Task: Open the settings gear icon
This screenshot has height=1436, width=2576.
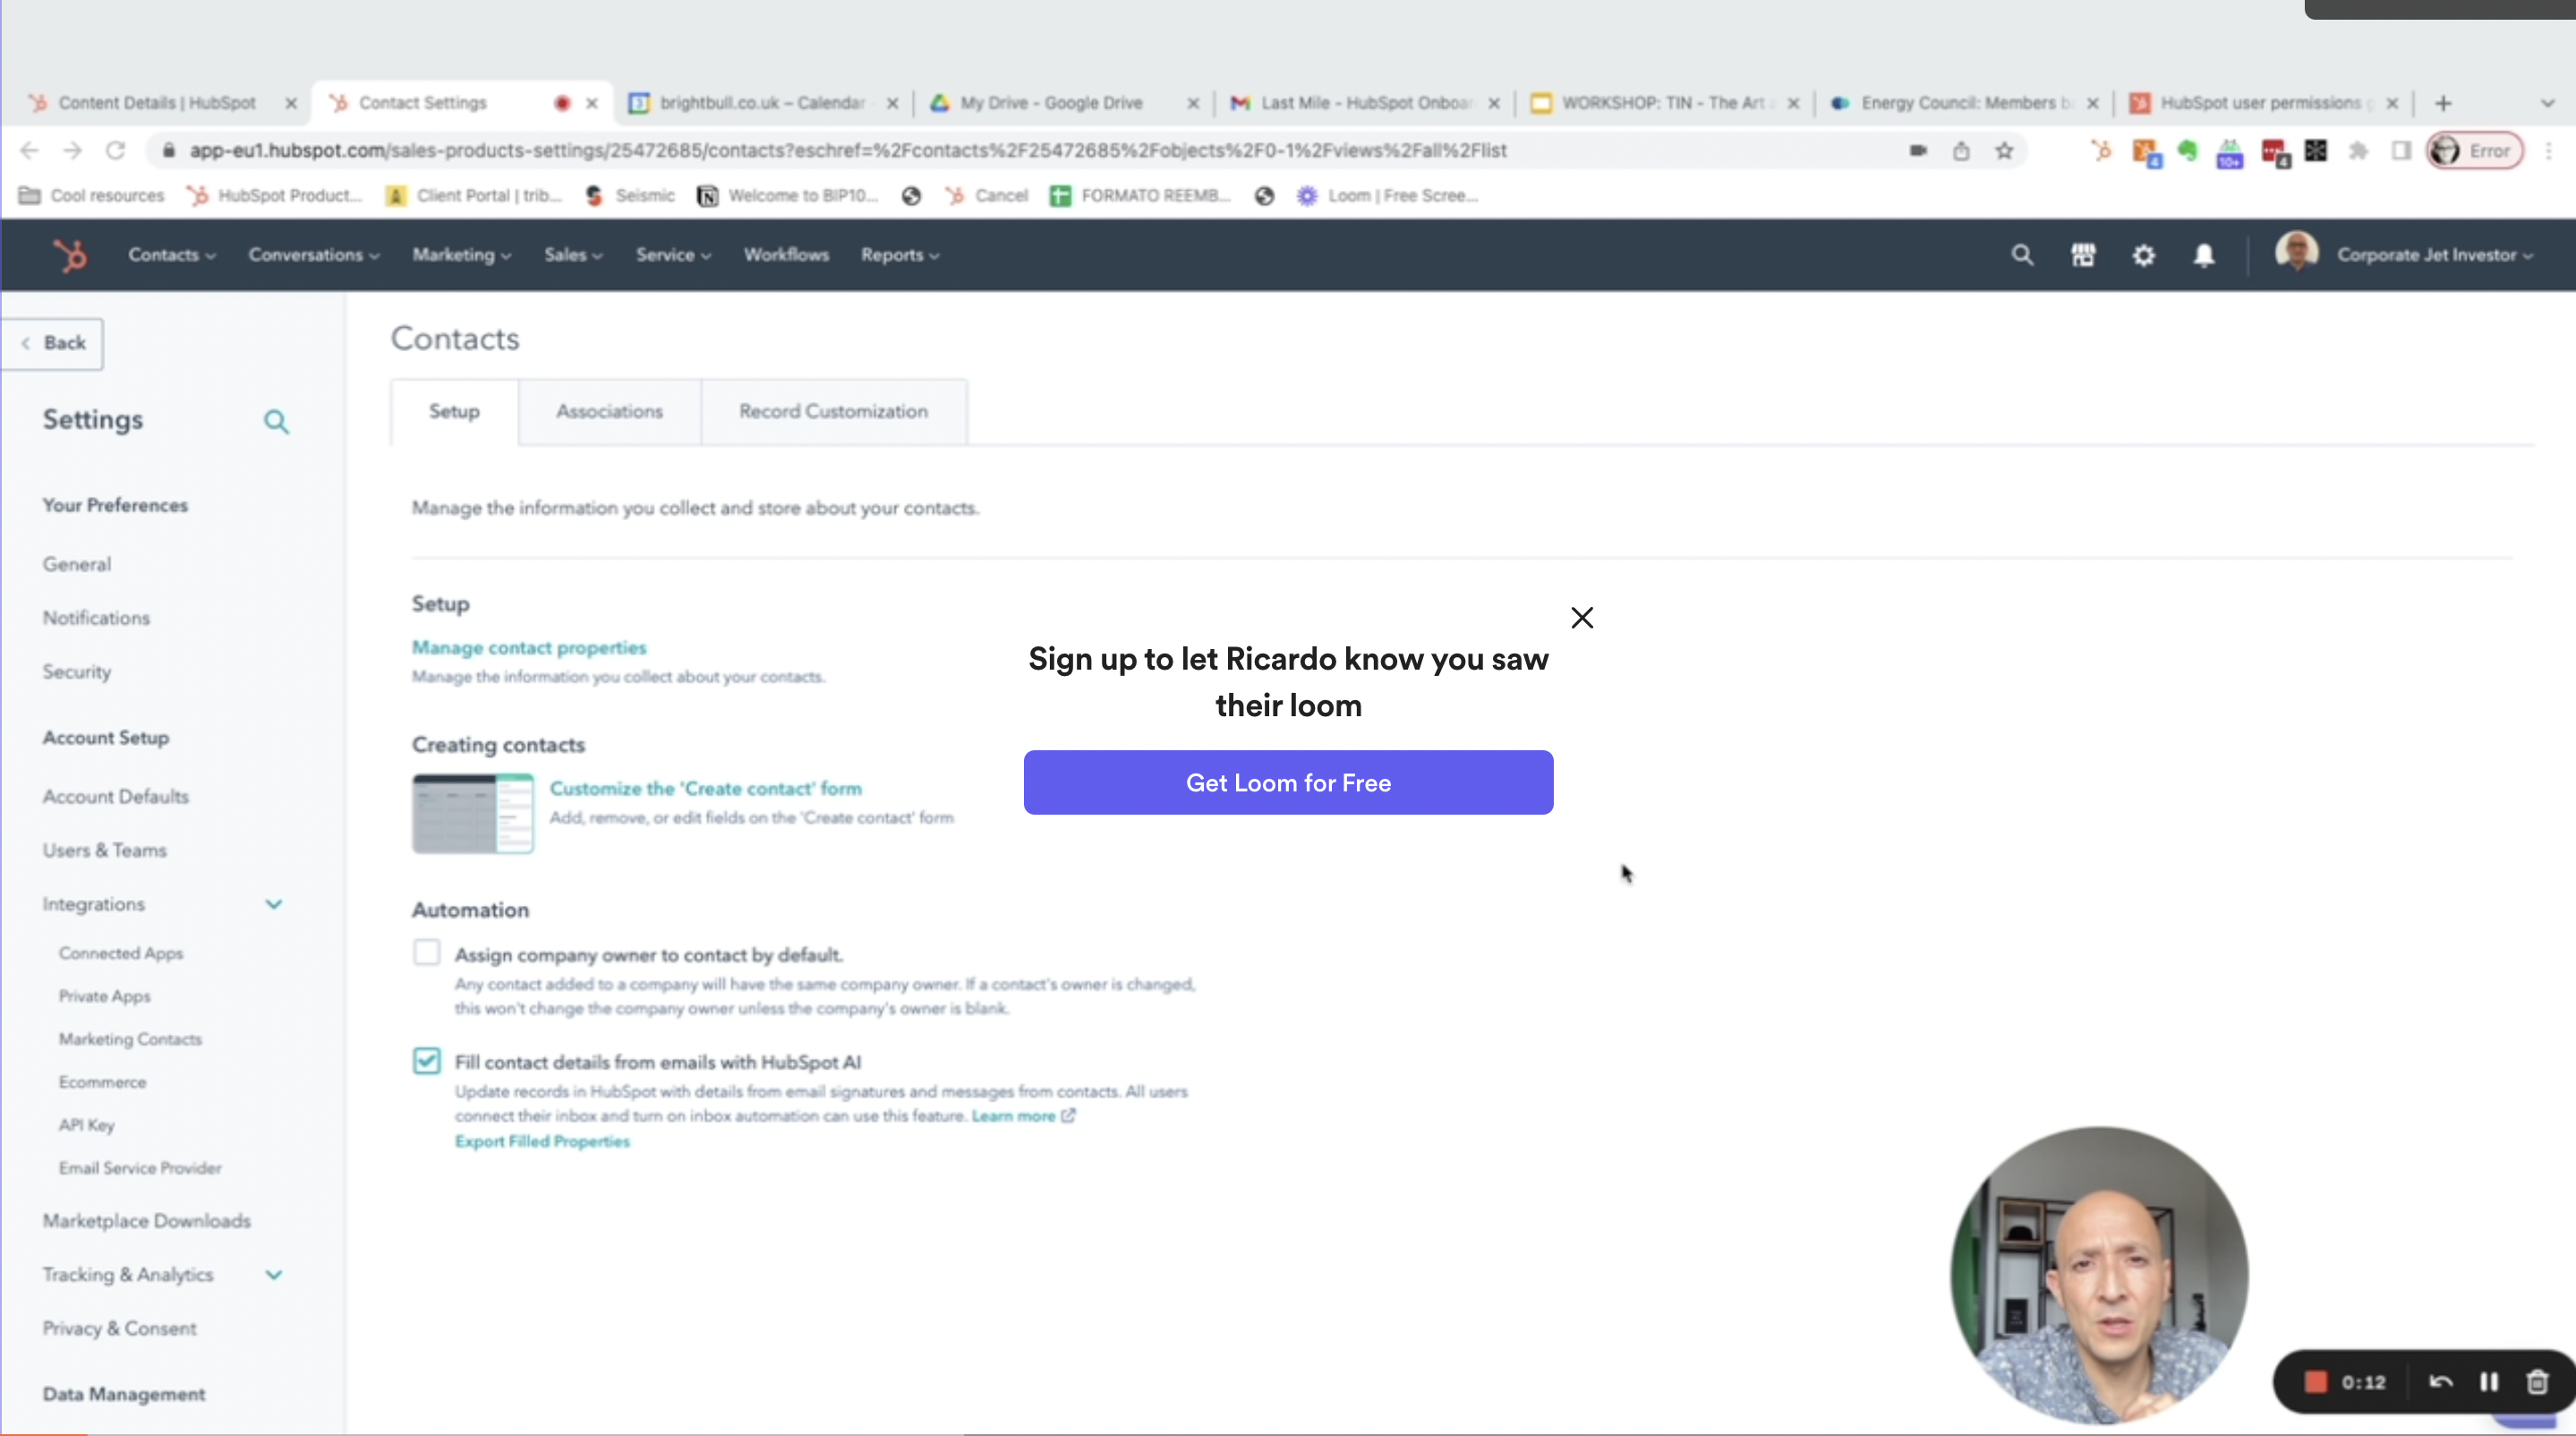Action: coord(2143,255)
